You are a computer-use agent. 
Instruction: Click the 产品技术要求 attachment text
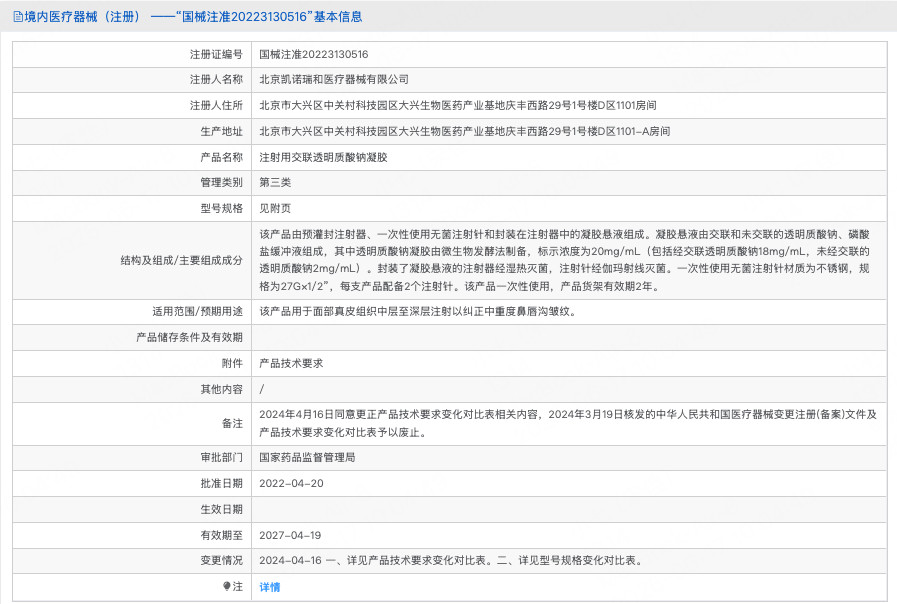(x=291, y=363)
